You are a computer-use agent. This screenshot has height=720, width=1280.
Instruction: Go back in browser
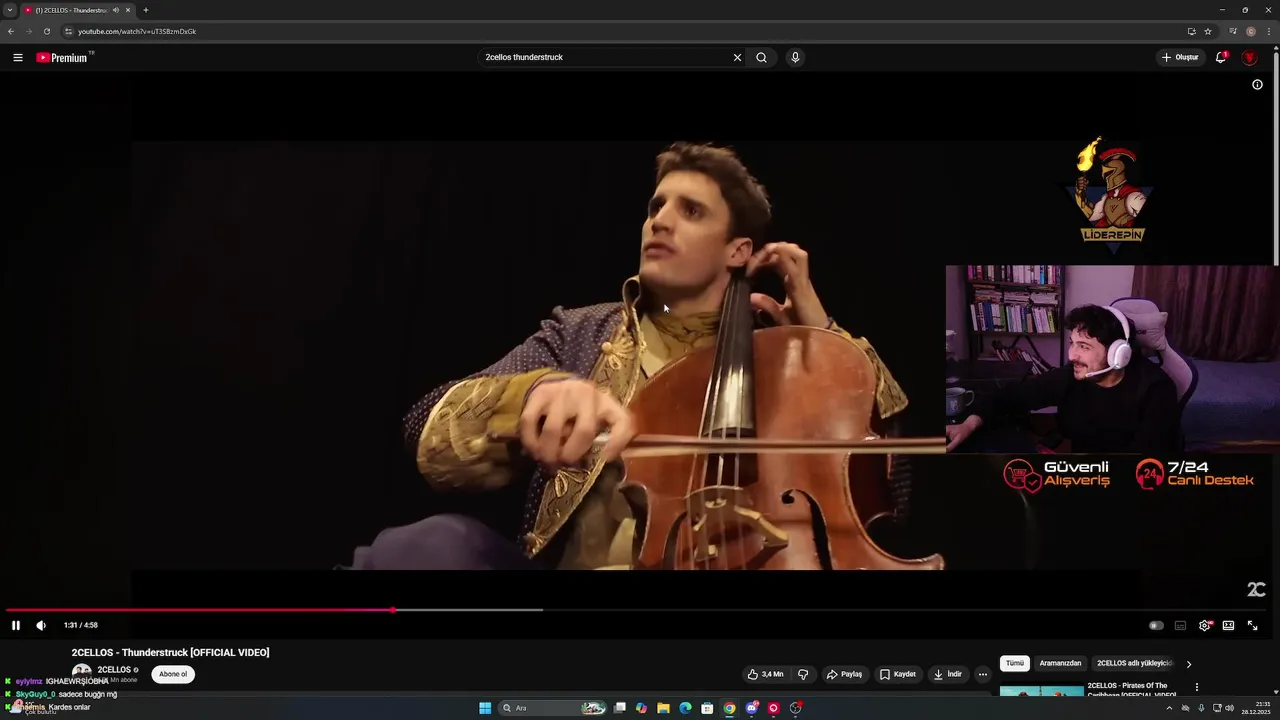pyautogui.click(x=11, y=31)
